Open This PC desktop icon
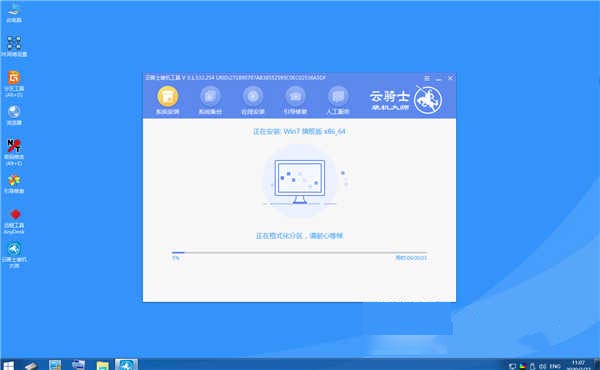Image resolution: width=600 pixels, height=370 pixels. click(x=14, y=13)
